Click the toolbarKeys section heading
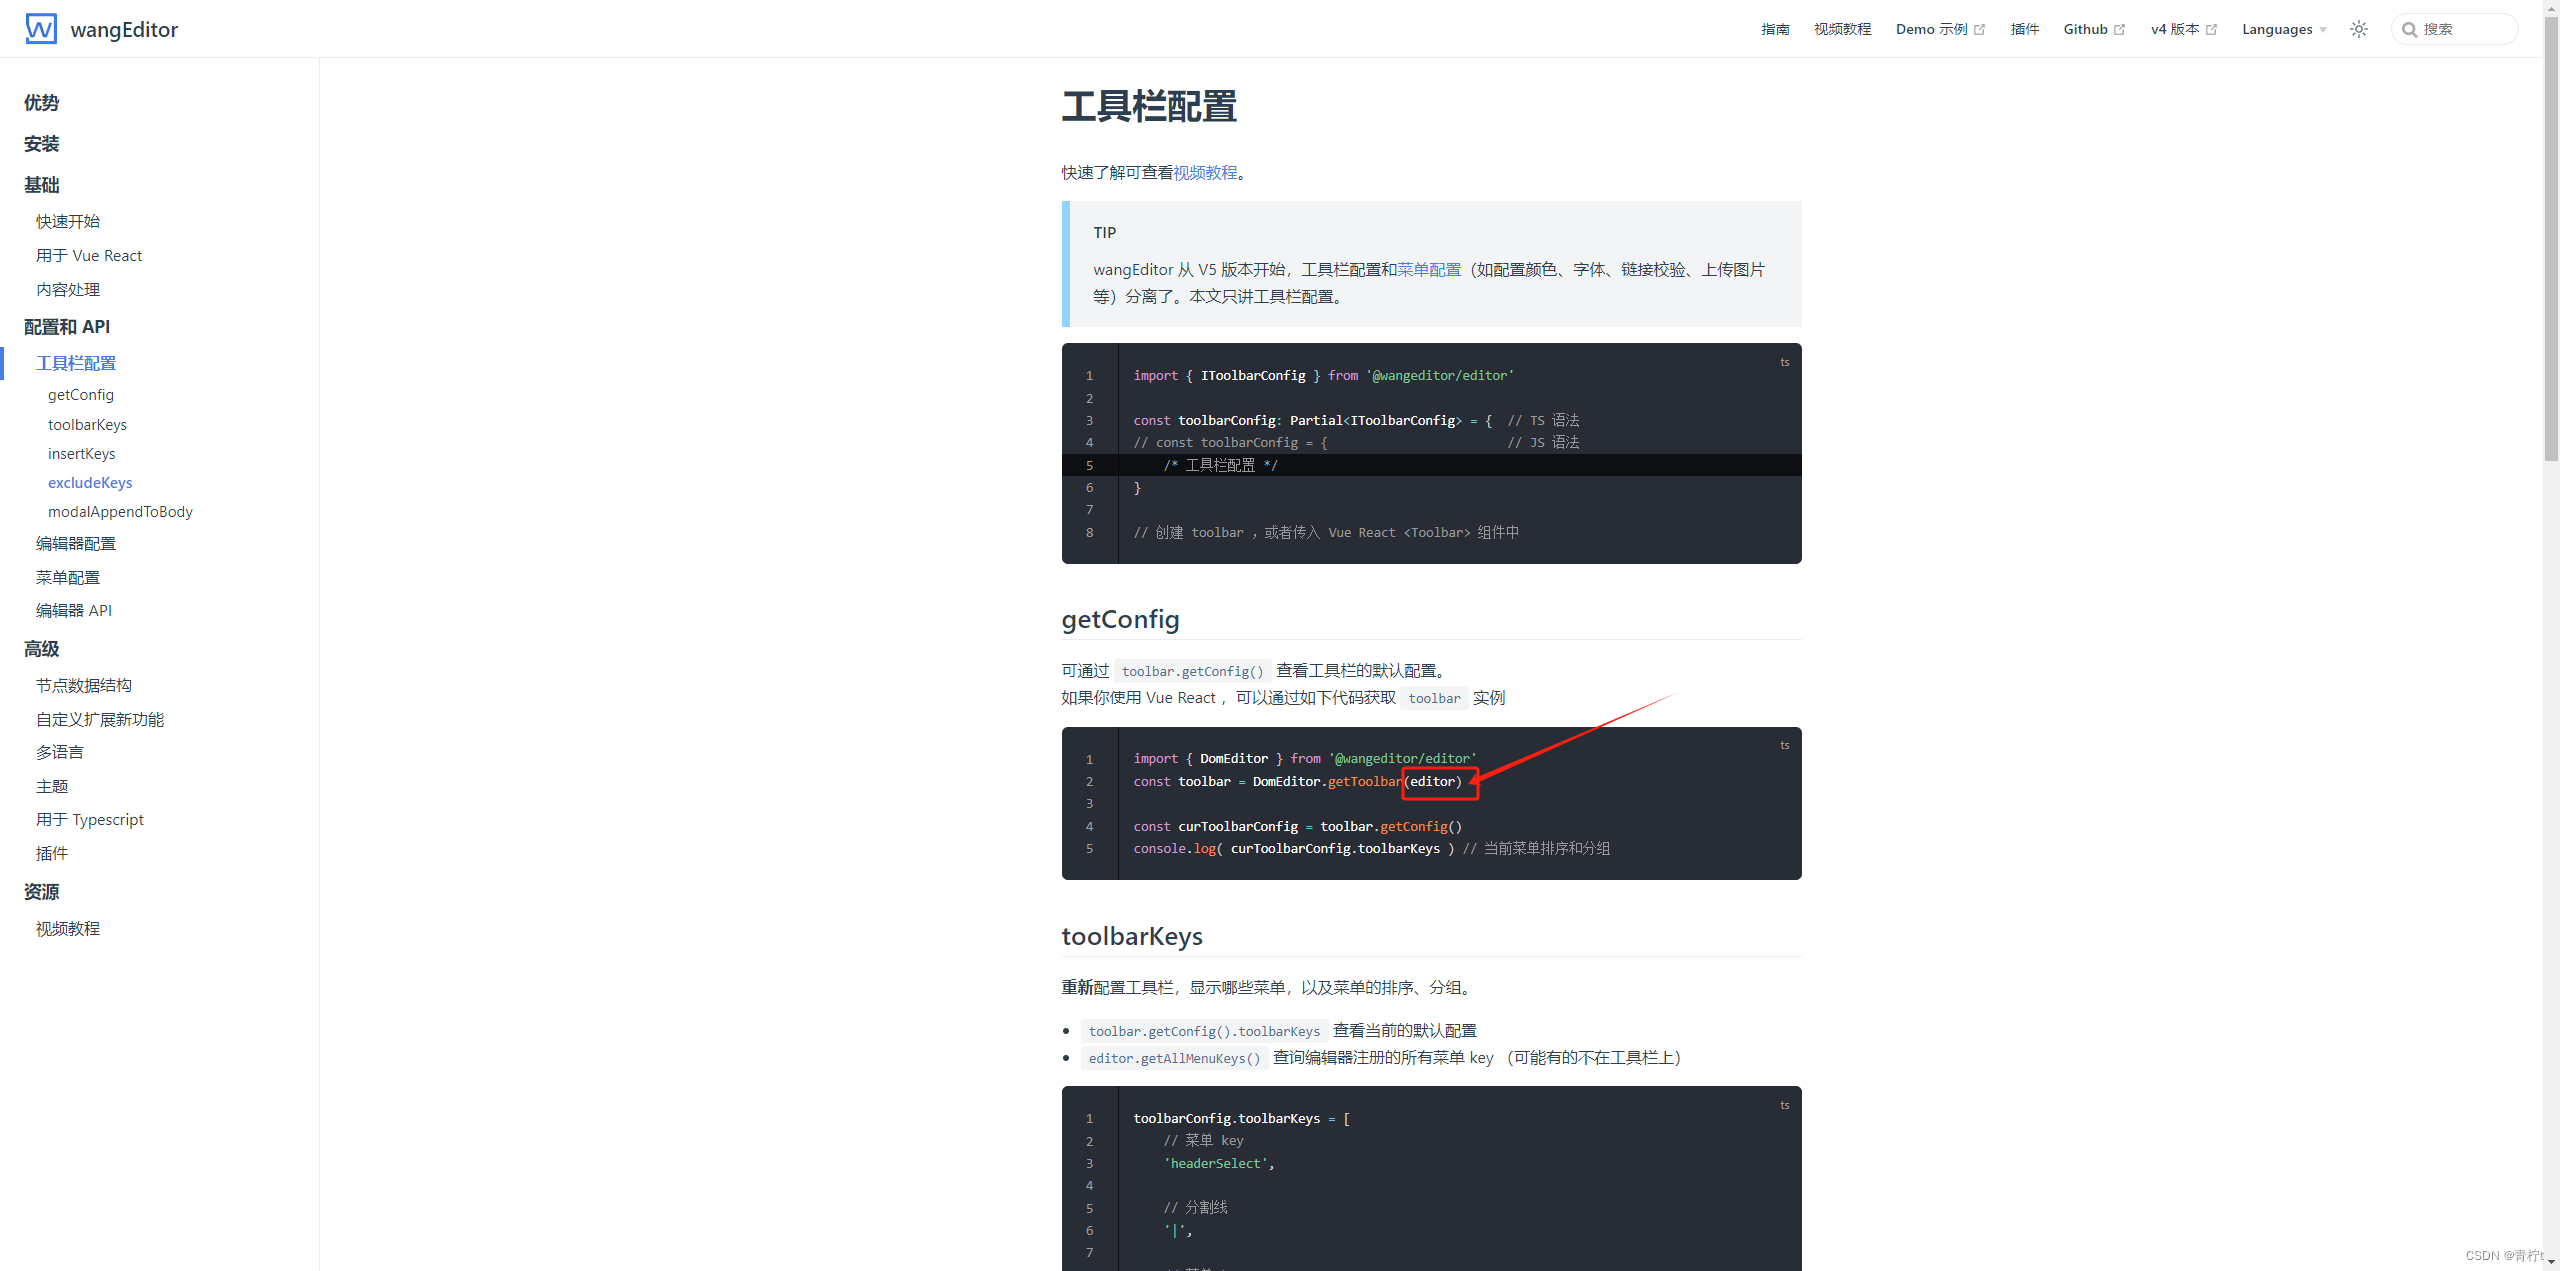2560x1271 pixels. pyautogui.click(x=1132, y=936)
